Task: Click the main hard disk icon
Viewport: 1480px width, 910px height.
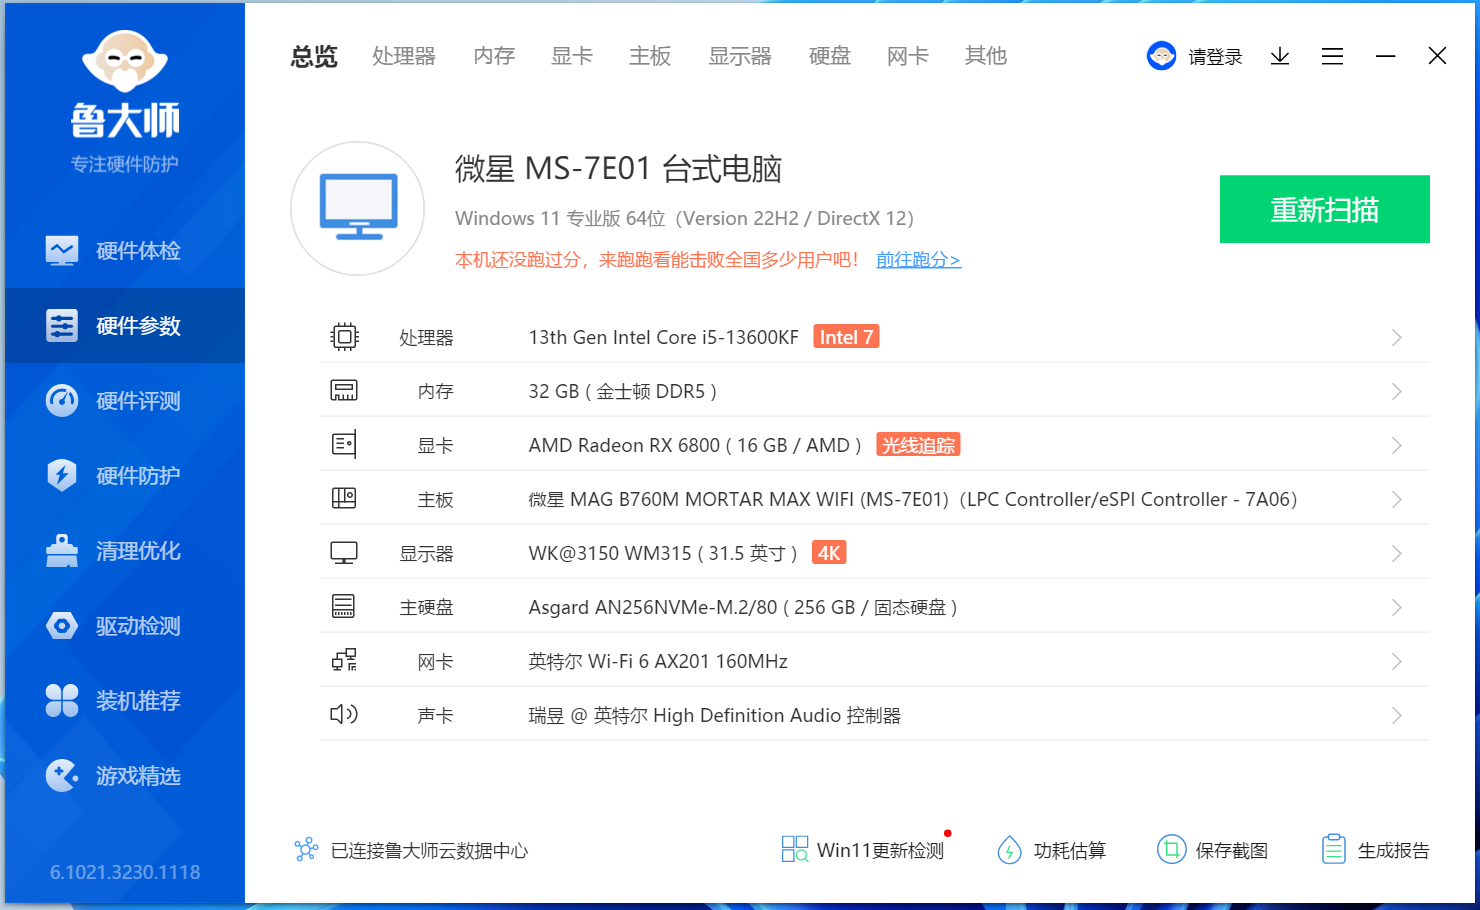Action: (x=343, y=606)
